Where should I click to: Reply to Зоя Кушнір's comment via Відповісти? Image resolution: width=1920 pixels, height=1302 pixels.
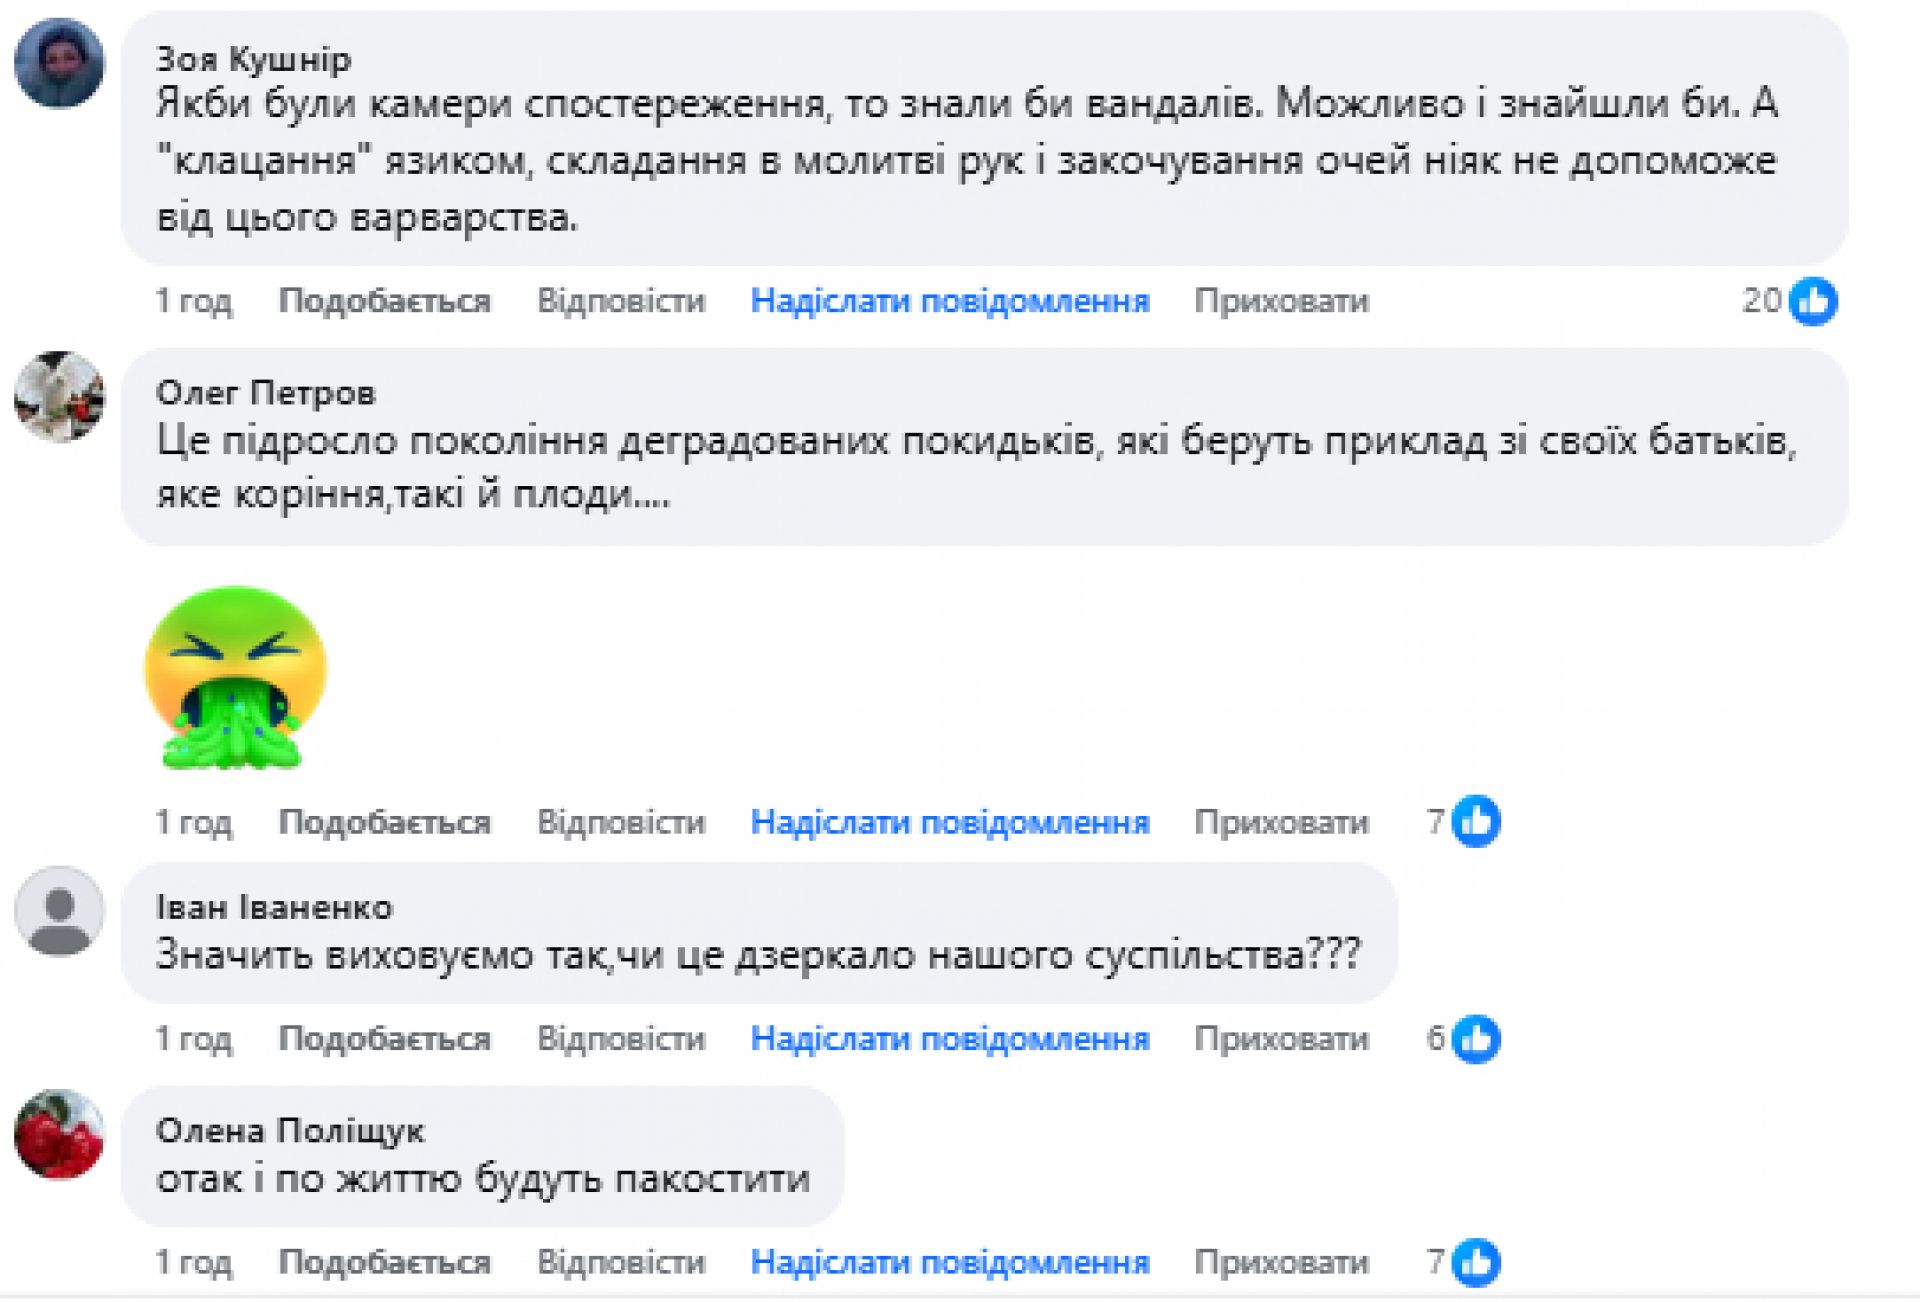coord(621,301)
